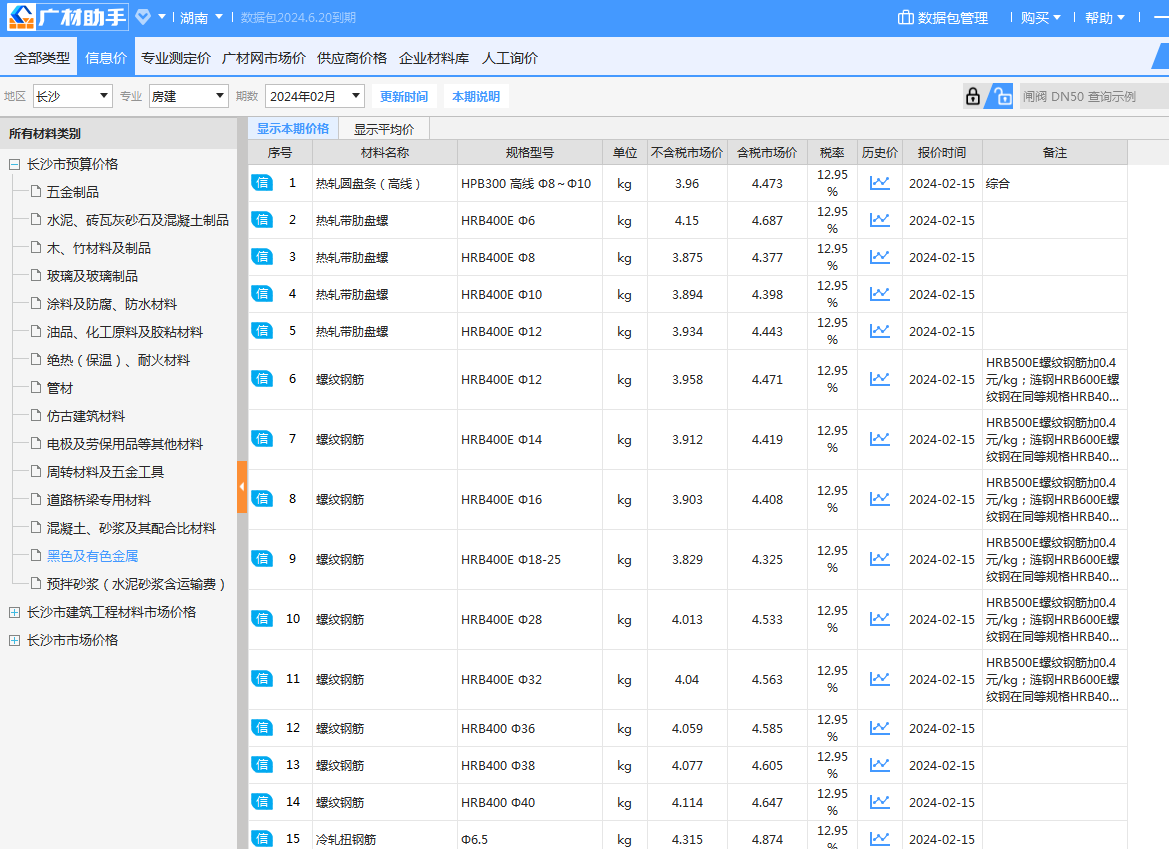This screenshot has height=849, width=1169.
Task: Click the 材料名称 column header
Action: pyautogui.click(x=385, y=152)
